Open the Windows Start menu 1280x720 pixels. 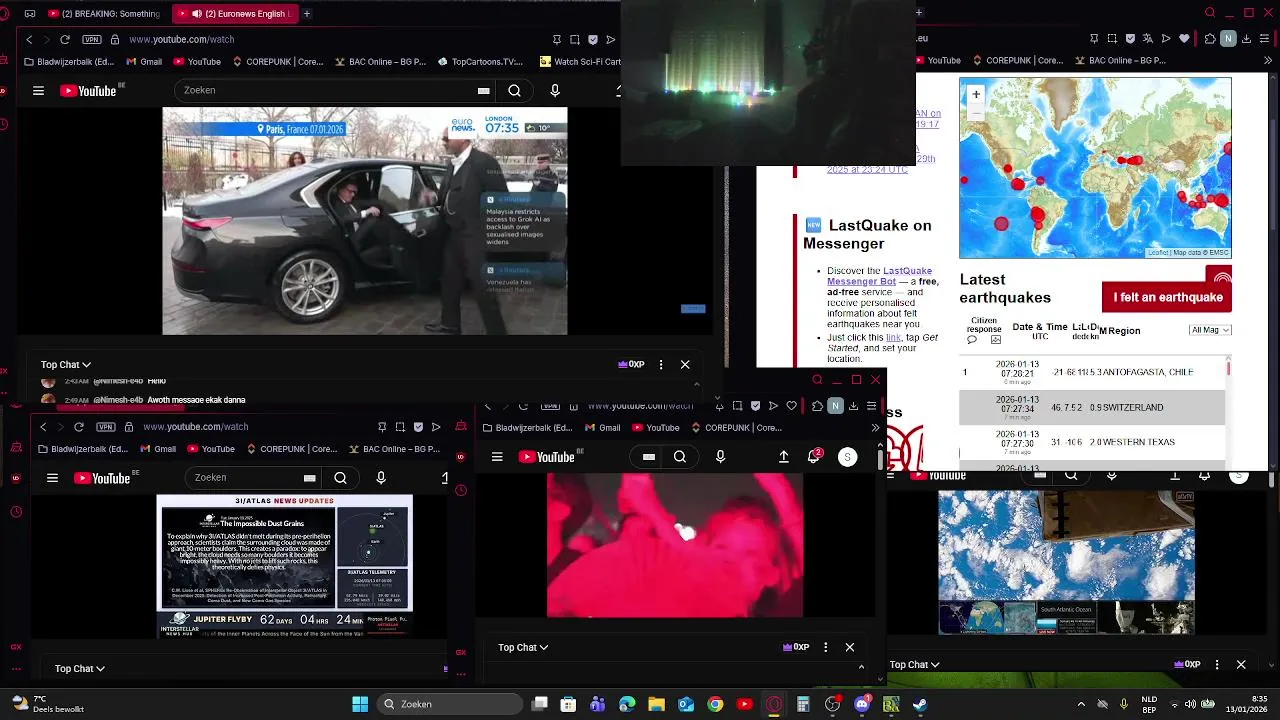360,704
